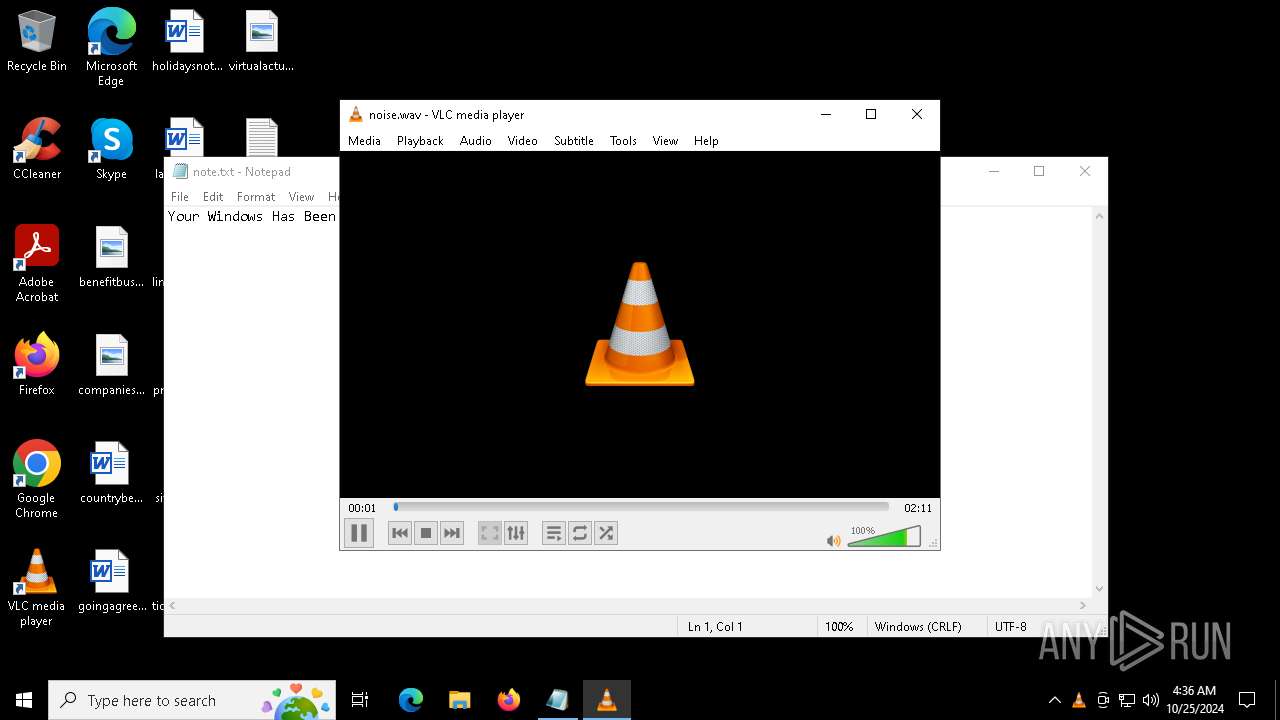The image size is (1280, 720).
Task: Stop playback in VLC
Action: 426,533
